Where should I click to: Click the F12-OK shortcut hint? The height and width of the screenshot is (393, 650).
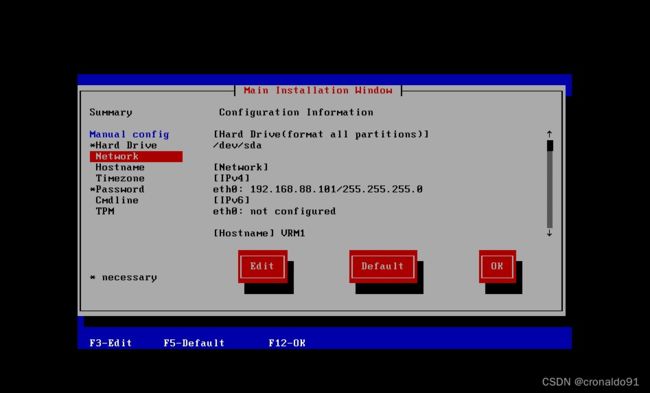coord(287,343)
